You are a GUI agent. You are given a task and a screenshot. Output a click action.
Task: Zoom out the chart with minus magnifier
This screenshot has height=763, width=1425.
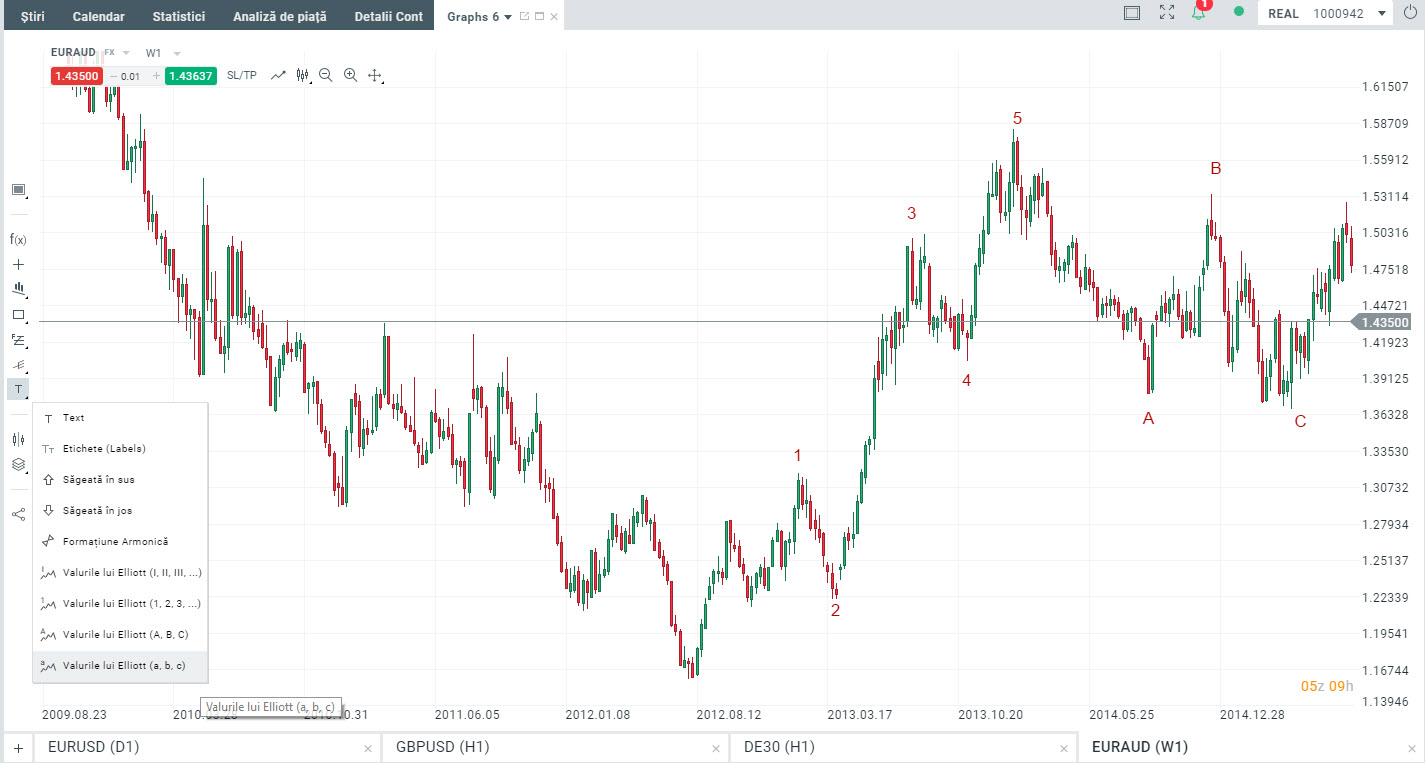tap(326, 75)
